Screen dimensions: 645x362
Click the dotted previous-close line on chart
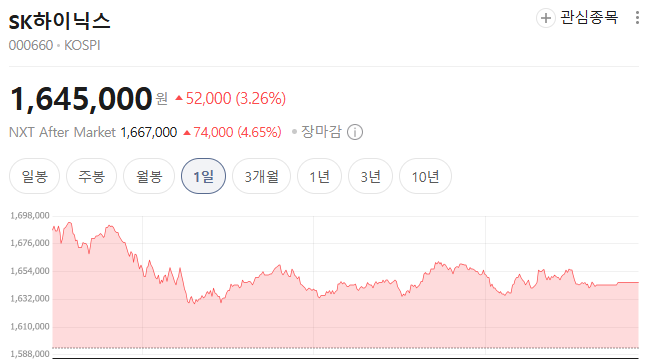pos(345,348)
